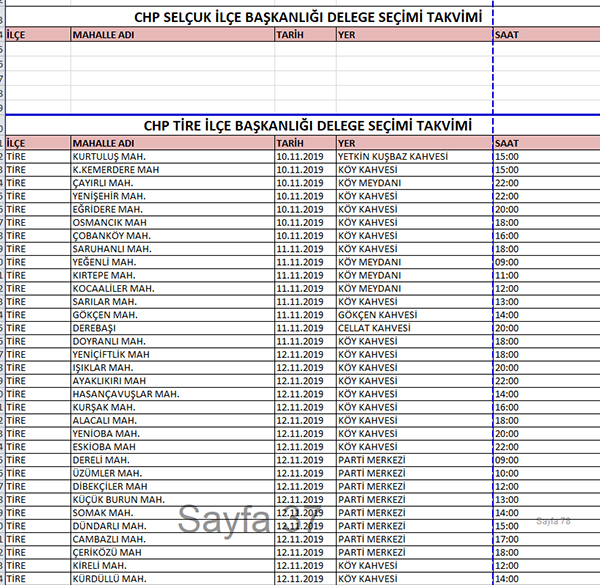
Task: Select the GÖKÇEN KAHVESİ venue cell
Action: (414, 315)
